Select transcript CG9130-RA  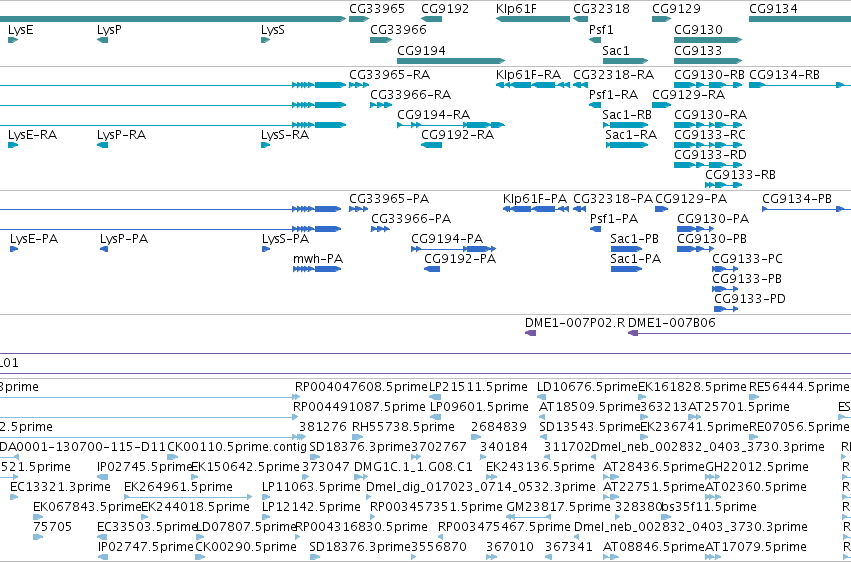pyautogui.click(x=710, y=114)
